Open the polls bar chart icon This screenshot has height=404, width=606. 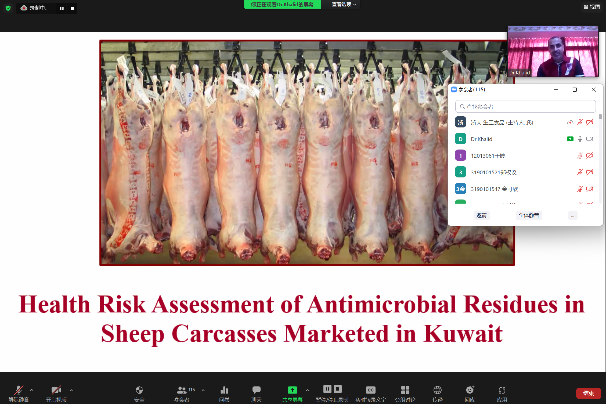[224, 389]
